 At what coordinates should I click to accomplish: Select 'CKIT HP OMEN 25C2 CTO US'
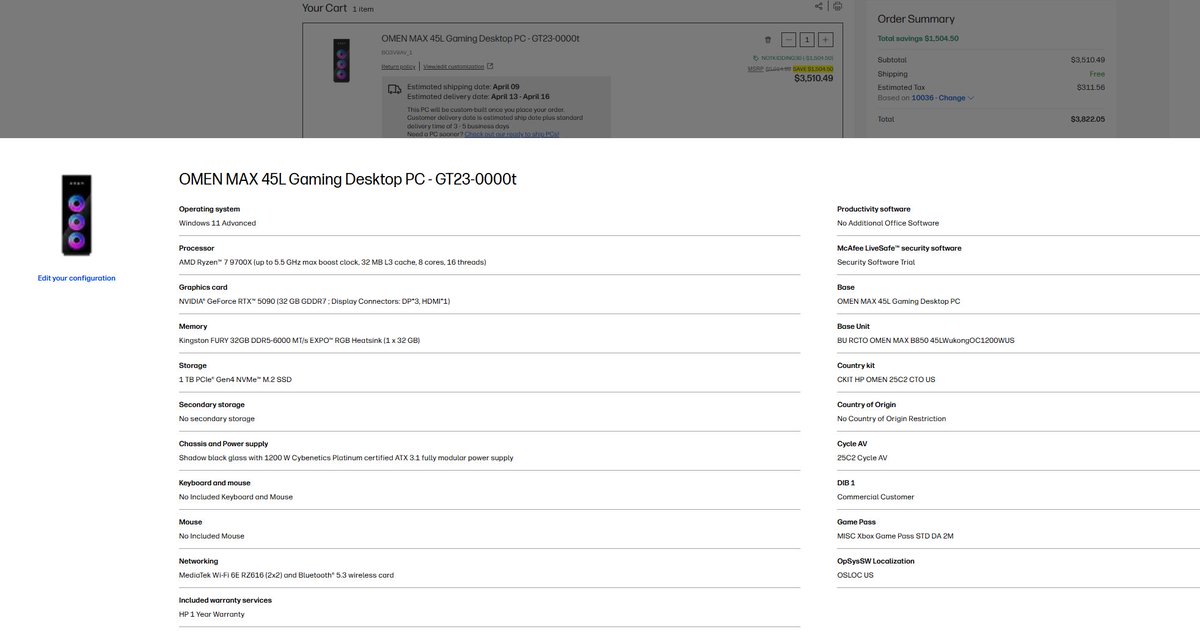[886, 379]
